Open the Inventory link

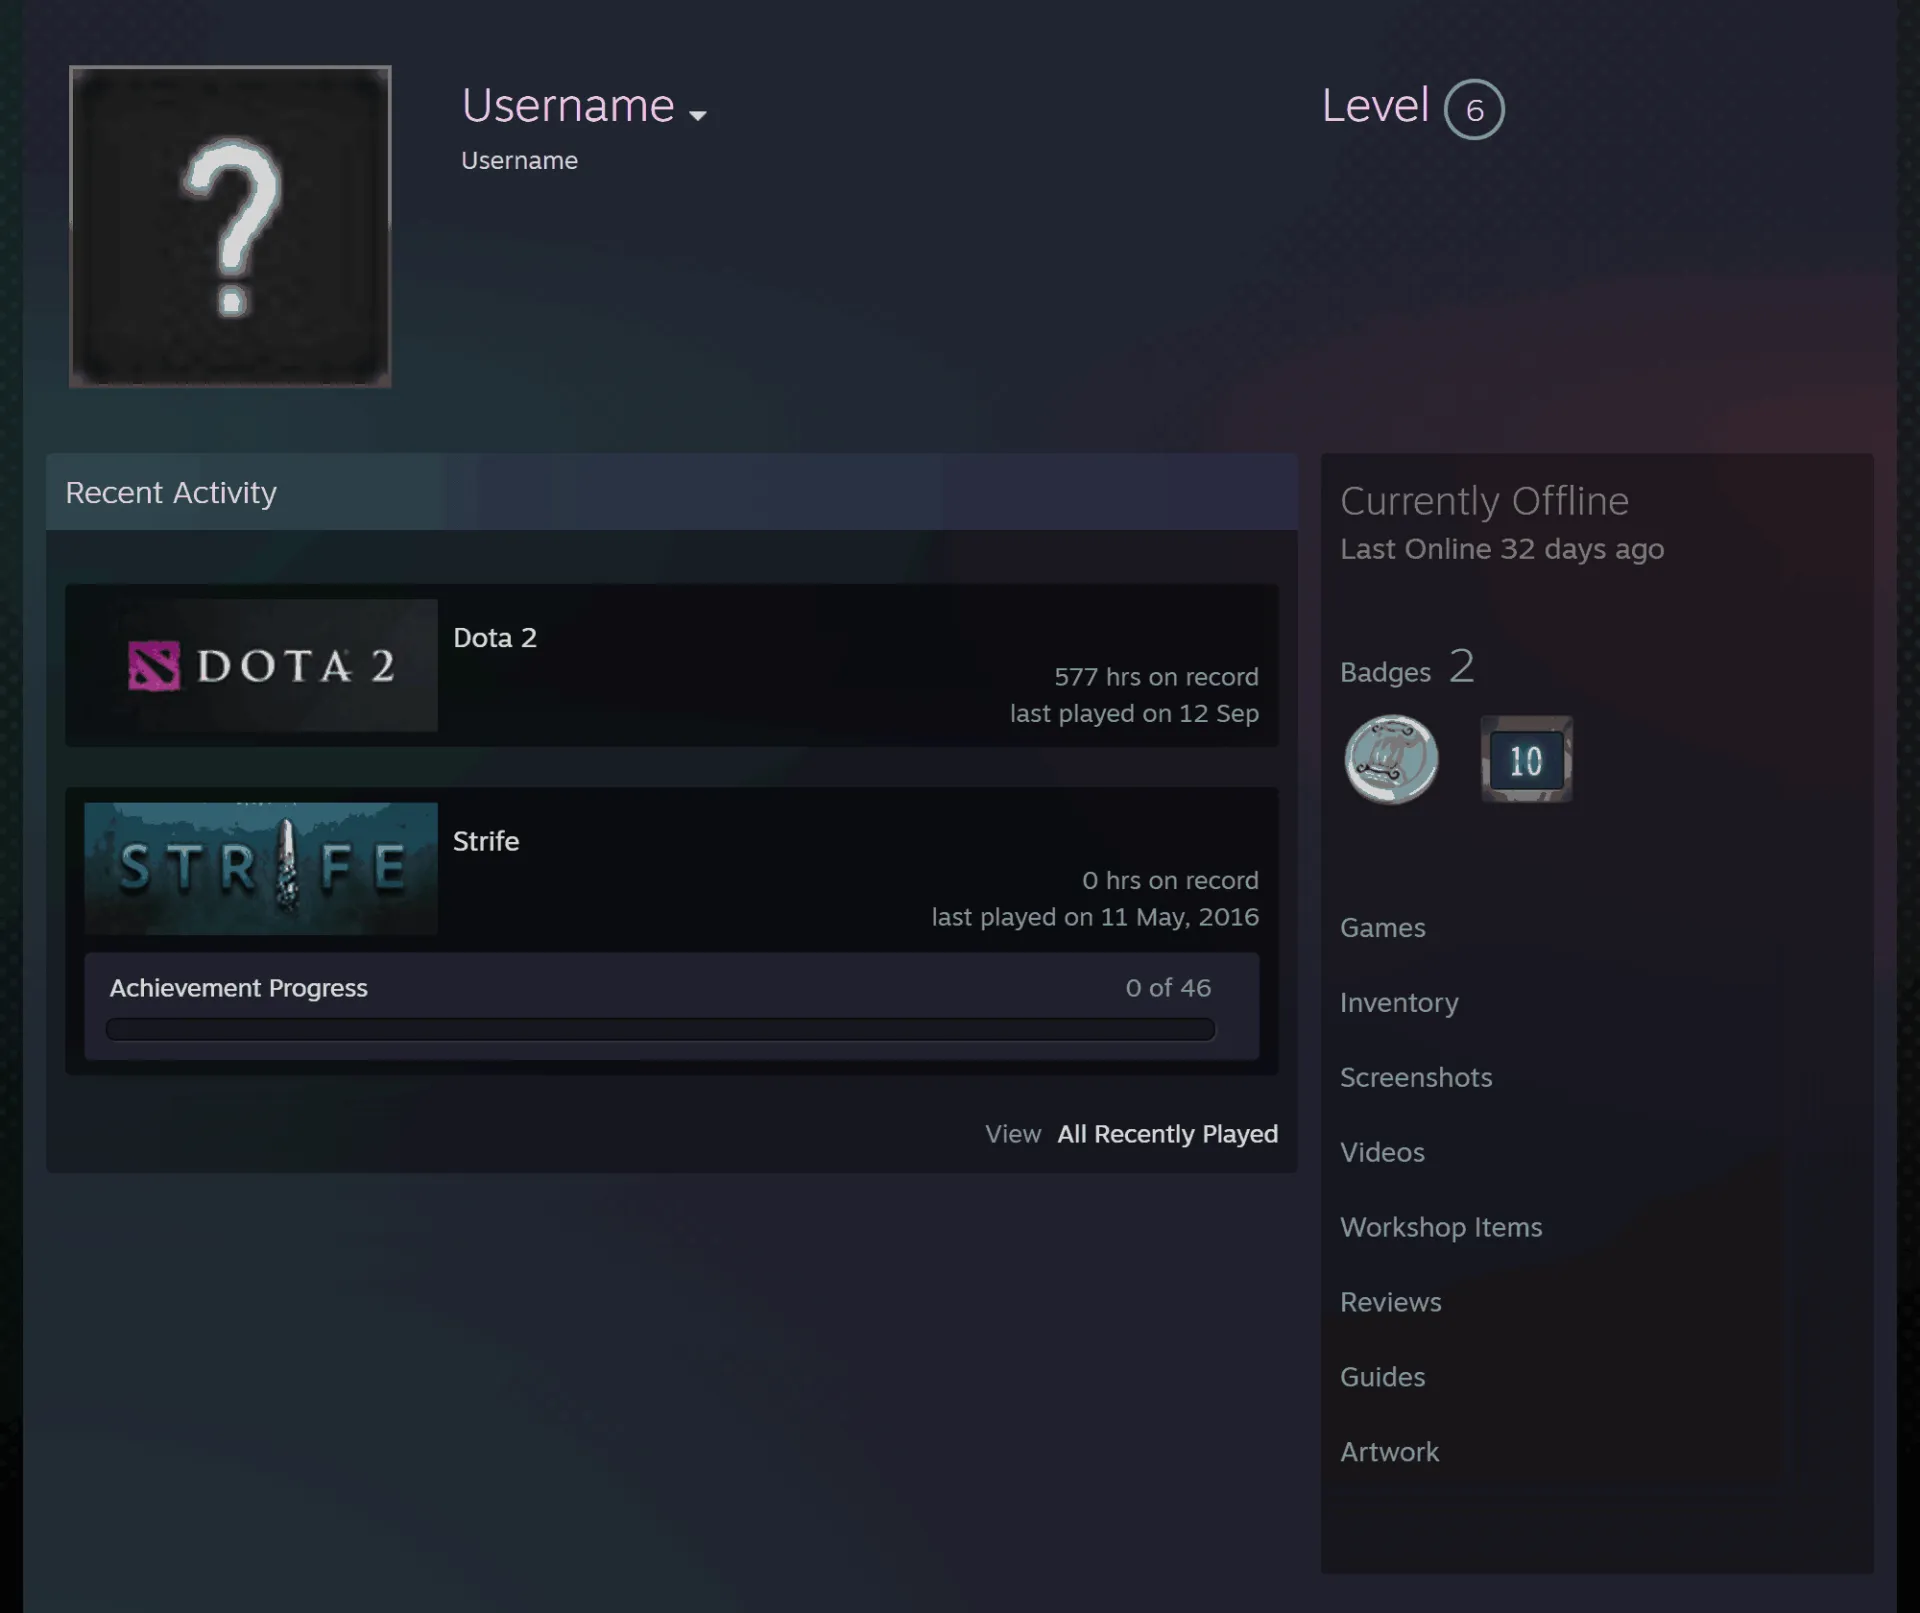tap(1399, 1003)
